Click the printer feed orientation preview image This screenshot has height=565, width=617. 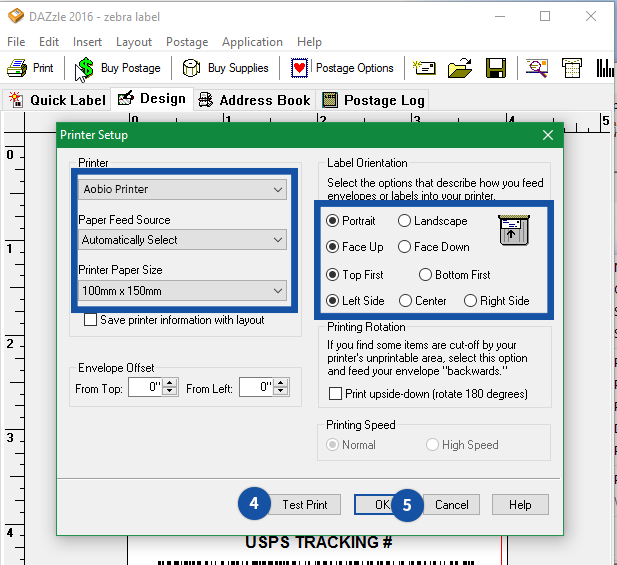[514, 231]
